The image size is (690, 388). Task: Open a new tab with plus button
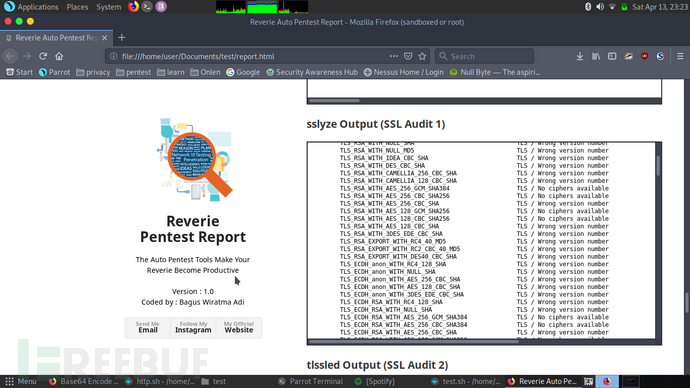coord(122,38)
